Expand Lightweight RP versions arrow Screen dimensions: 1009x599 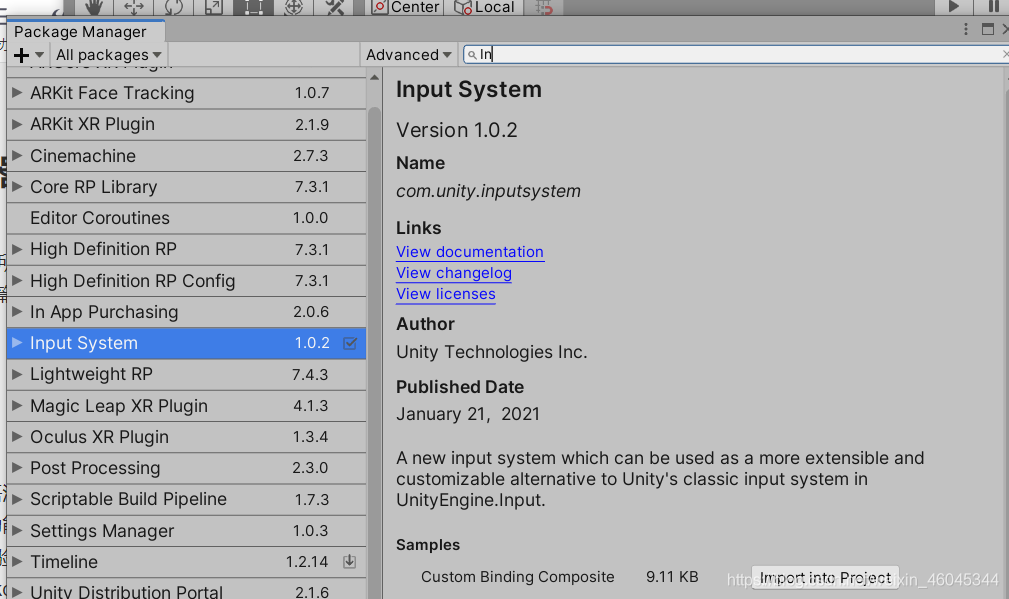[x=17, y=374]
